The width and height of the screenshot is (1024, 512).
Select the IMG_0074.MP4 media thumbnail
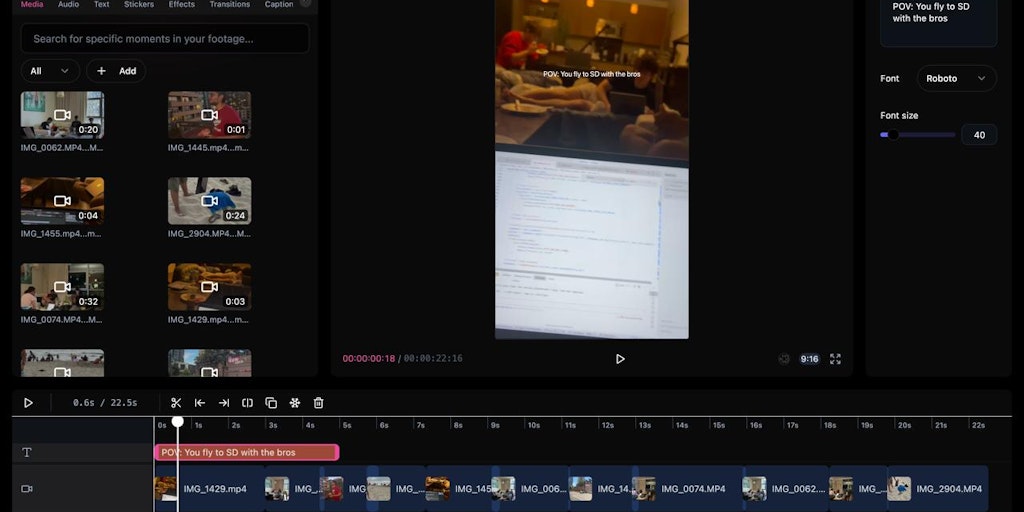pos(62,287)
